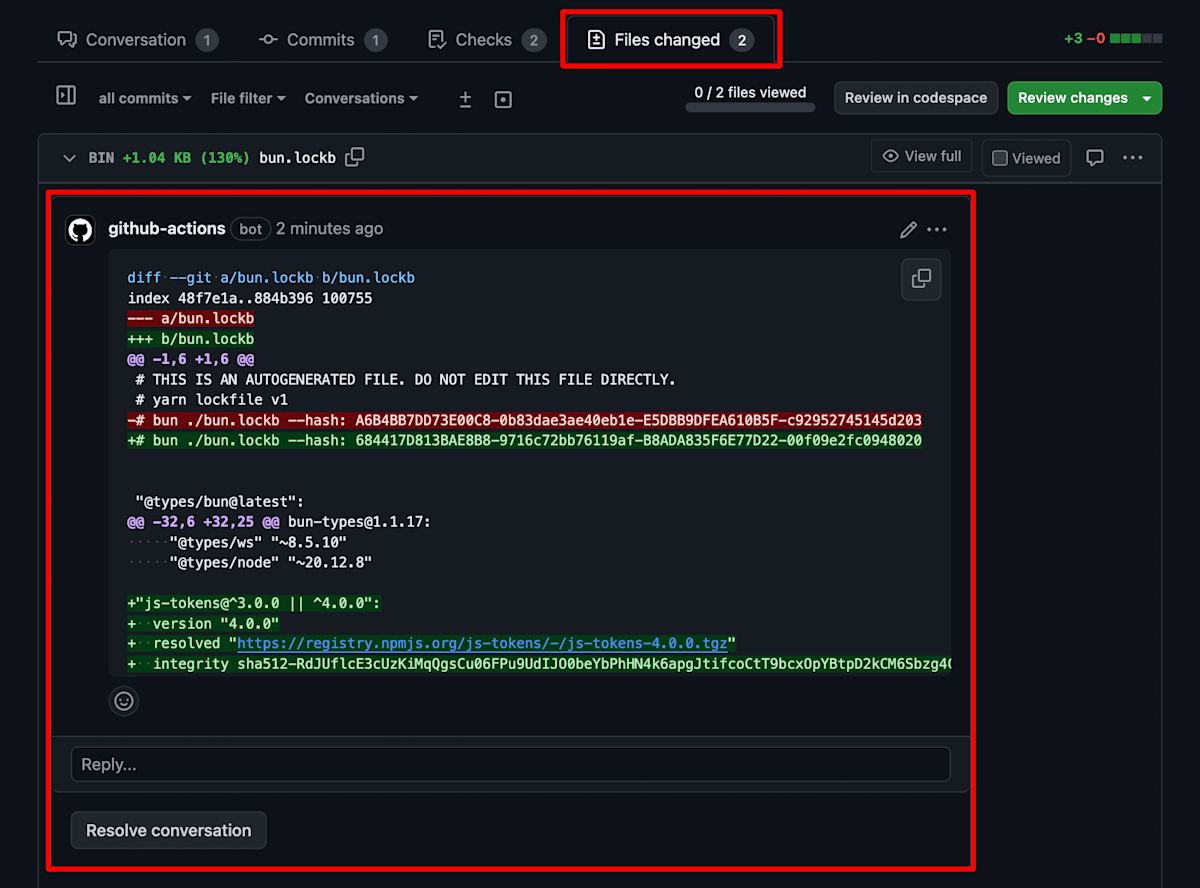Open the Conversation tab
The height and width of the screenshot is (888, 1200).
tap(136, 40)
